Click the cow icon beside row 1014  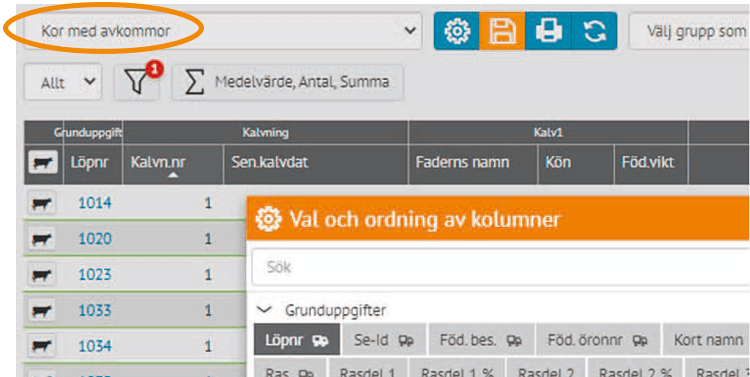pos(41,203)
